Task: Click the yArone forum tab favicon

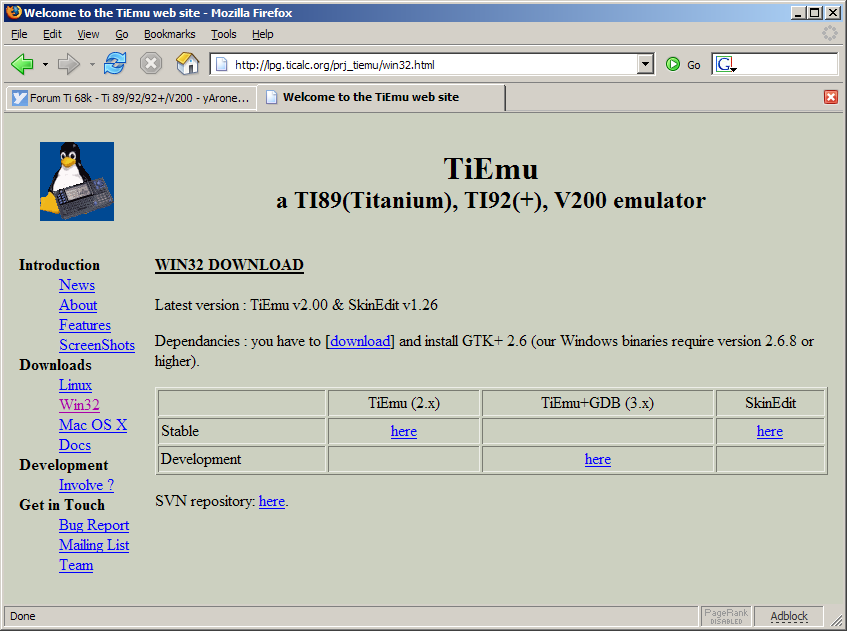Action: coord(19,98)
